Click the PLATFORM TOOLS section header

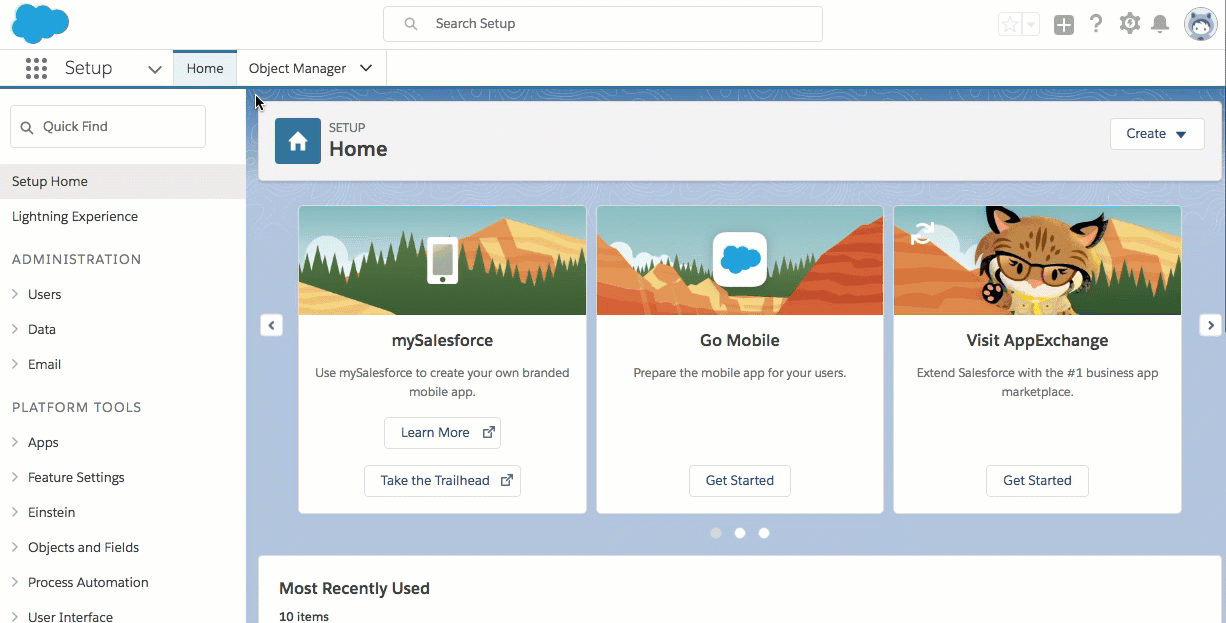77,407
